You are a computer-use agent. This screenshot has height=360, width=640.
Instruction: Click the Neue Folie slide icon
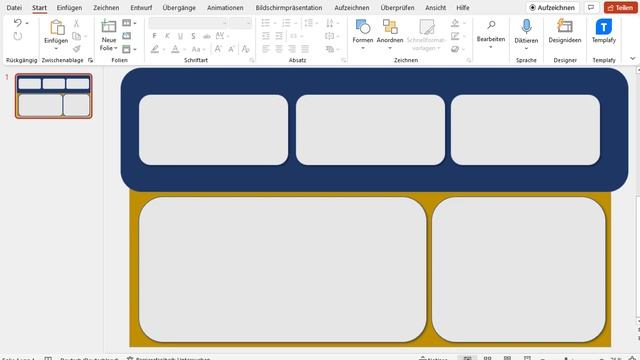click(x=109, y=27)
